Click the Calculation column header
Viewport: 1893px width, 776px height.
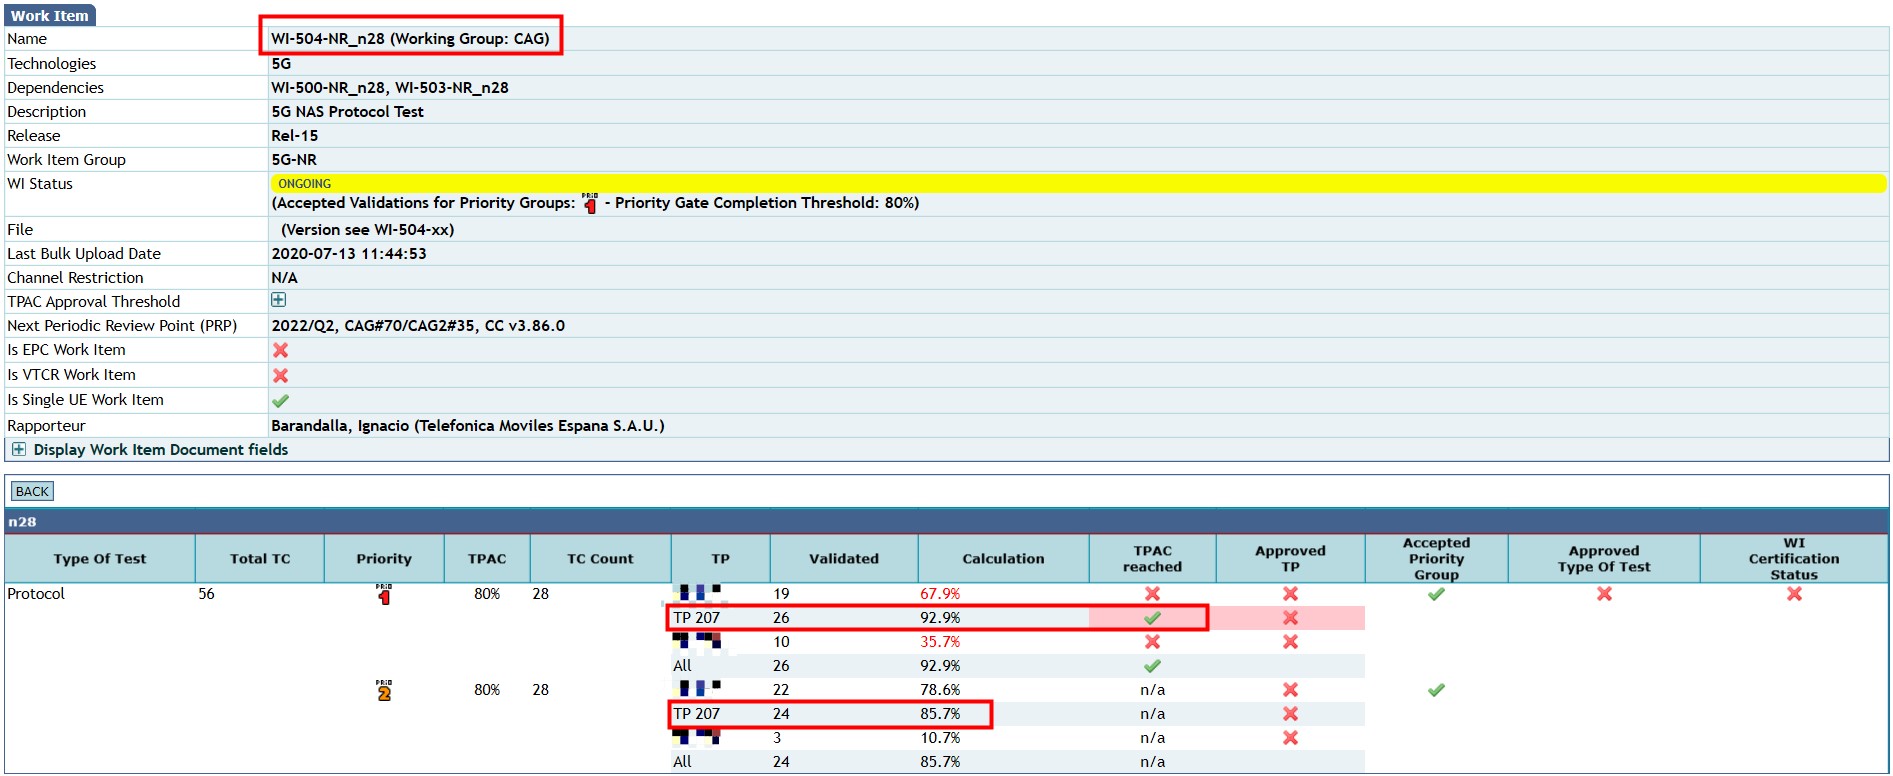1003,559
